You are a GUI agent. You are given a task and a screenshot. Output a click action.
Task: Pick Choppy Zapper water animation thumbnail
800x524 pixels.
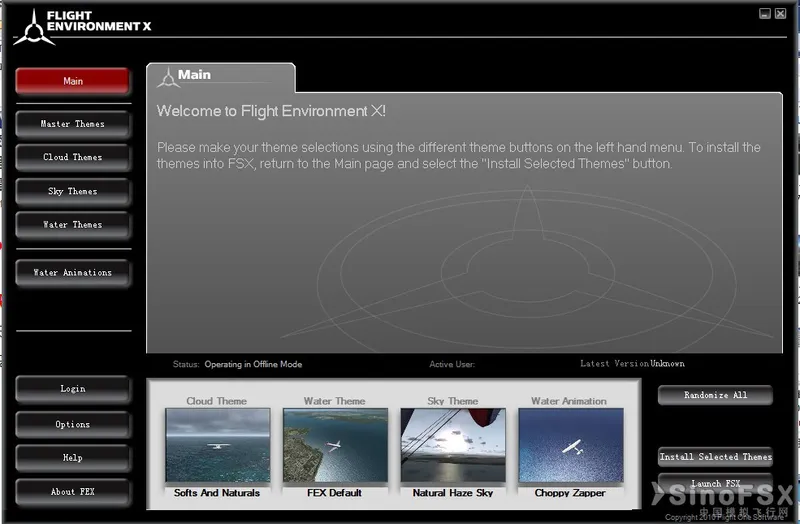[x=570, y=446]
